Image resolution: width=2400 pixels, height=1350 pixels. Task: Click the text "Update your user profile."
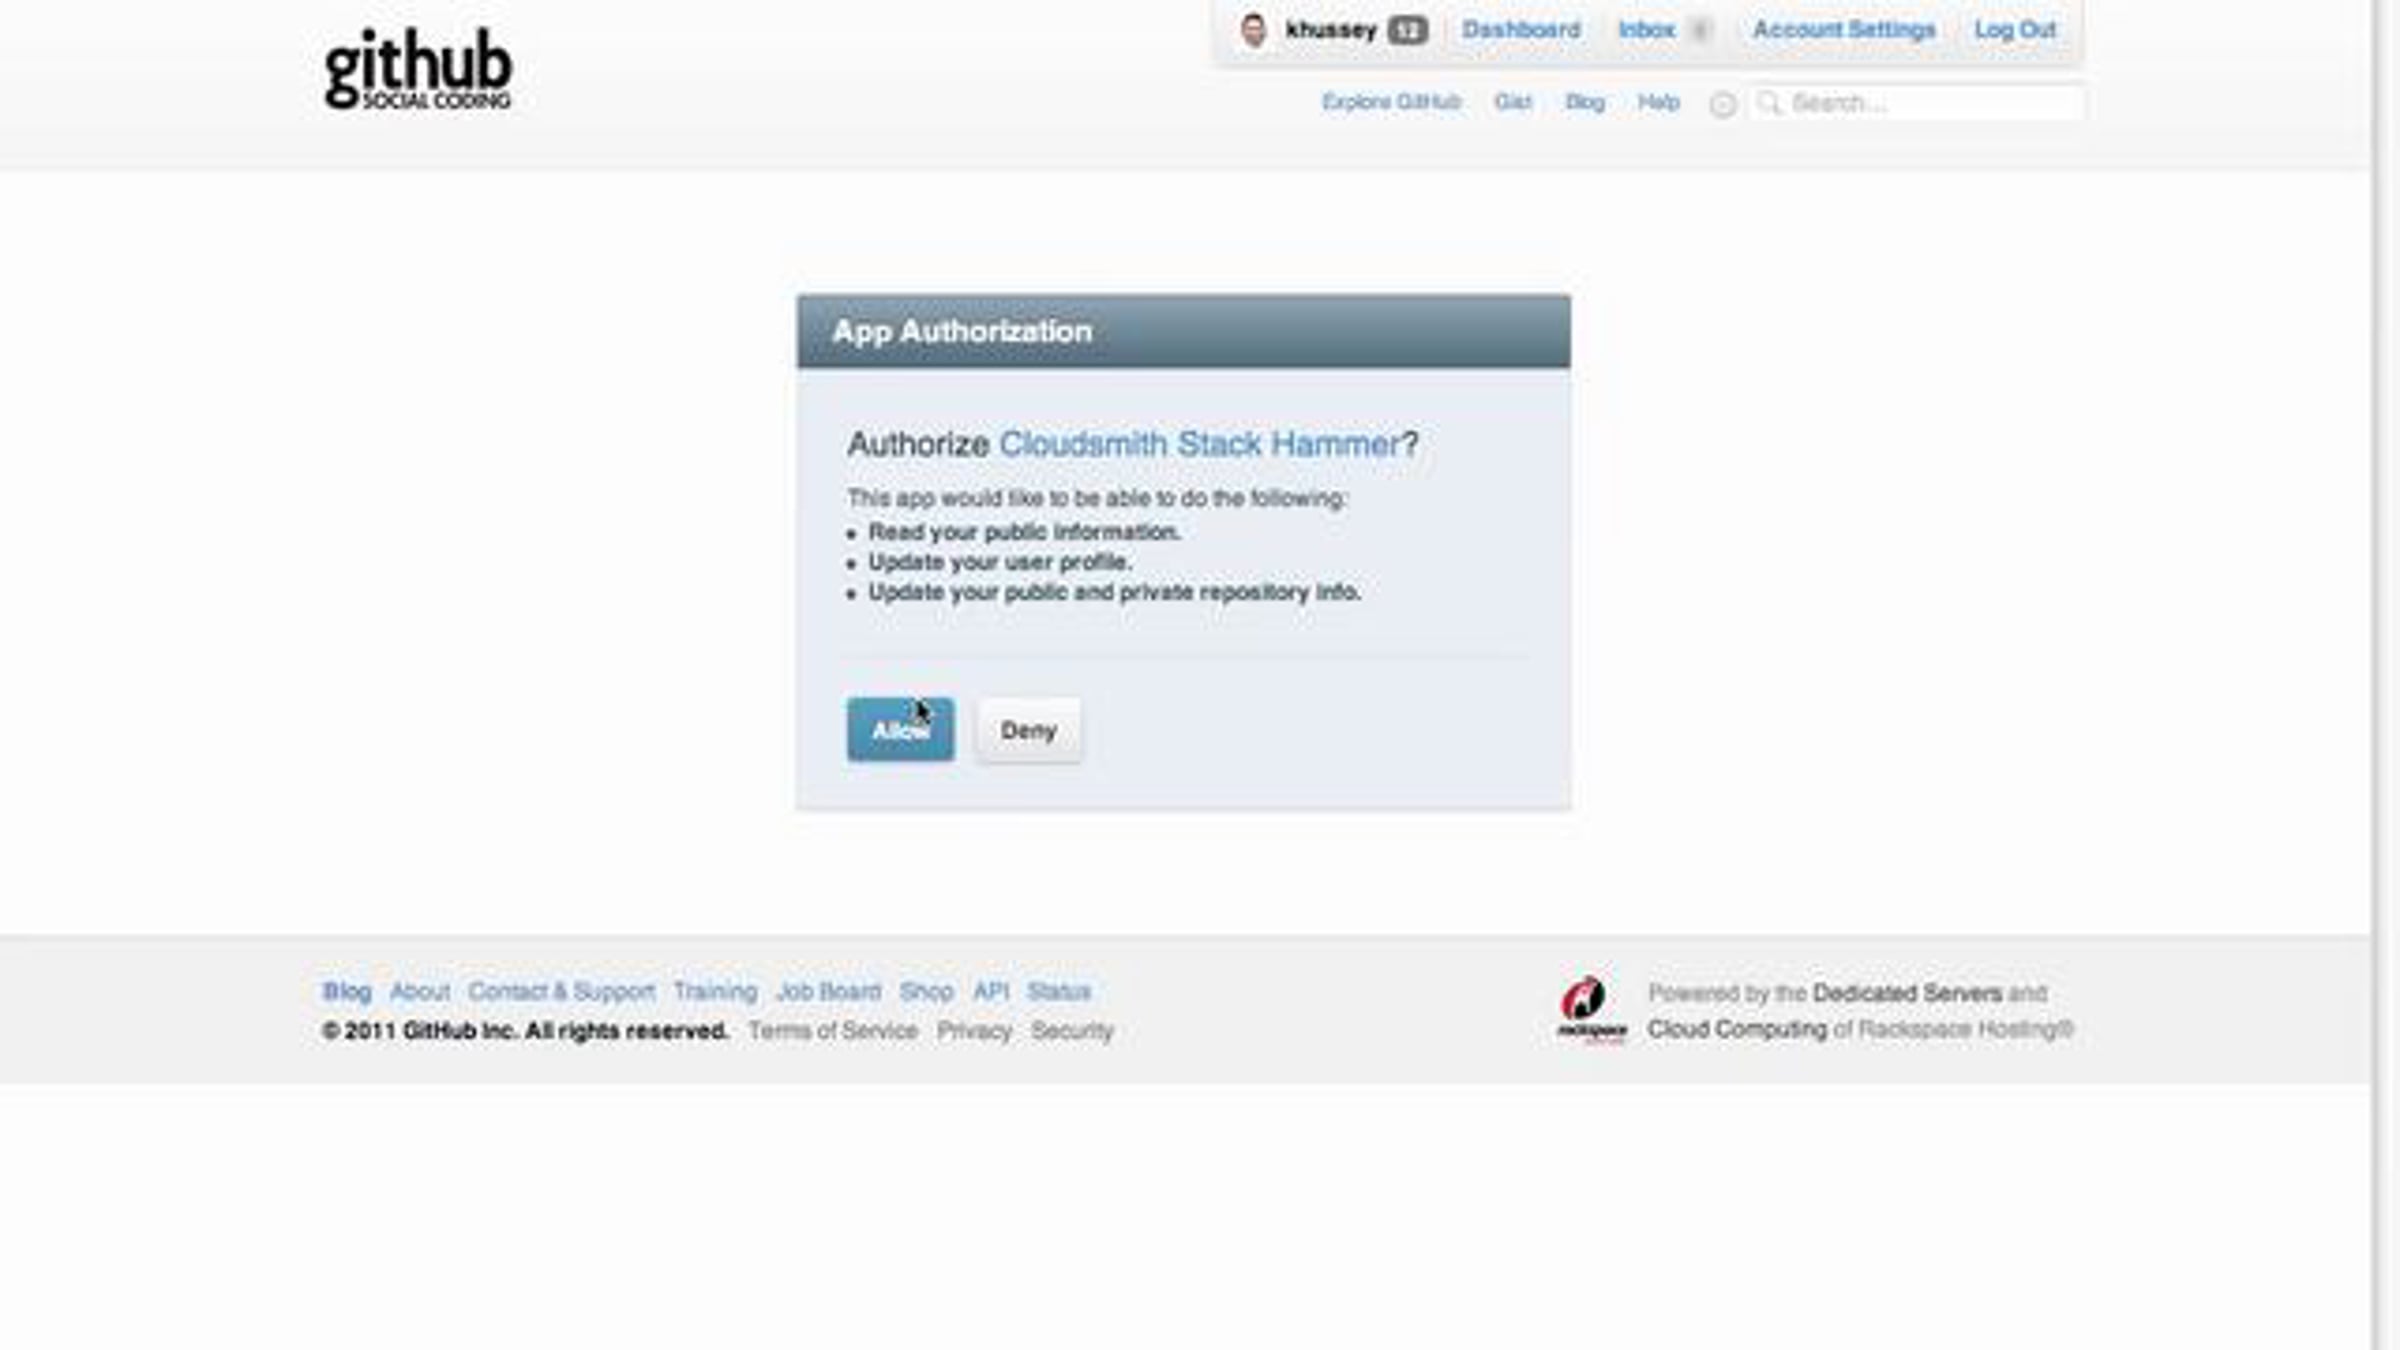tap(1000, 562)
